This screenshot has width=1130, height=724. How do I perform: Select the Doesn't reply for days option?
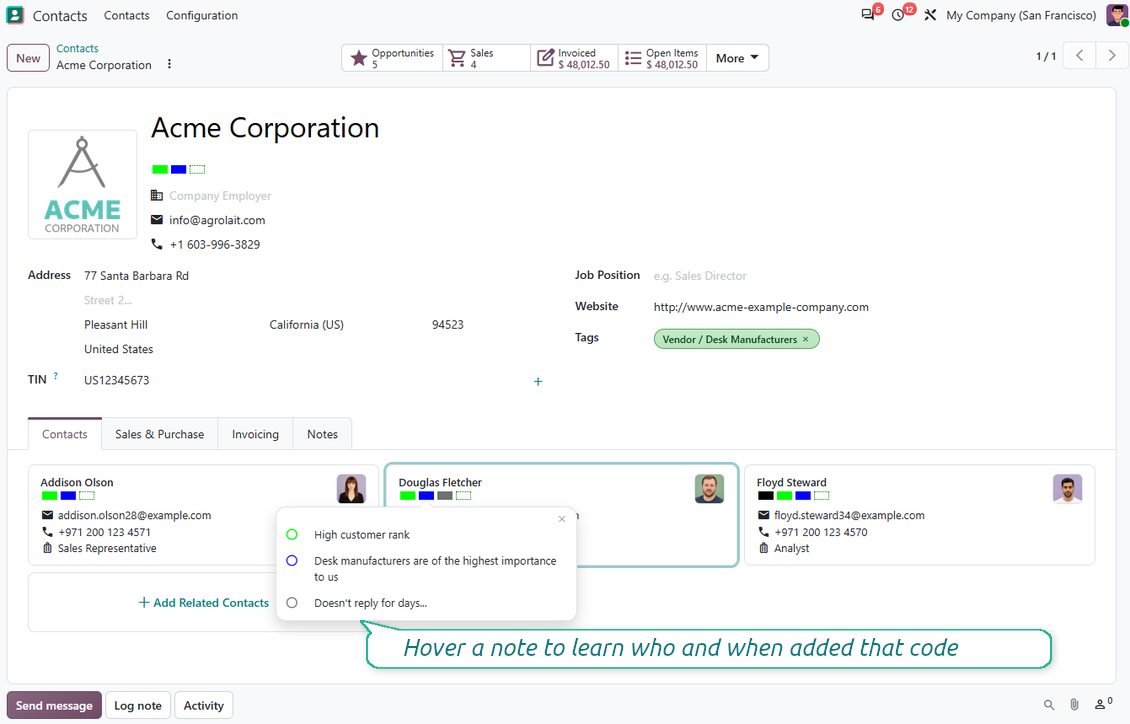pyautogui.click(x=292, y=603)
